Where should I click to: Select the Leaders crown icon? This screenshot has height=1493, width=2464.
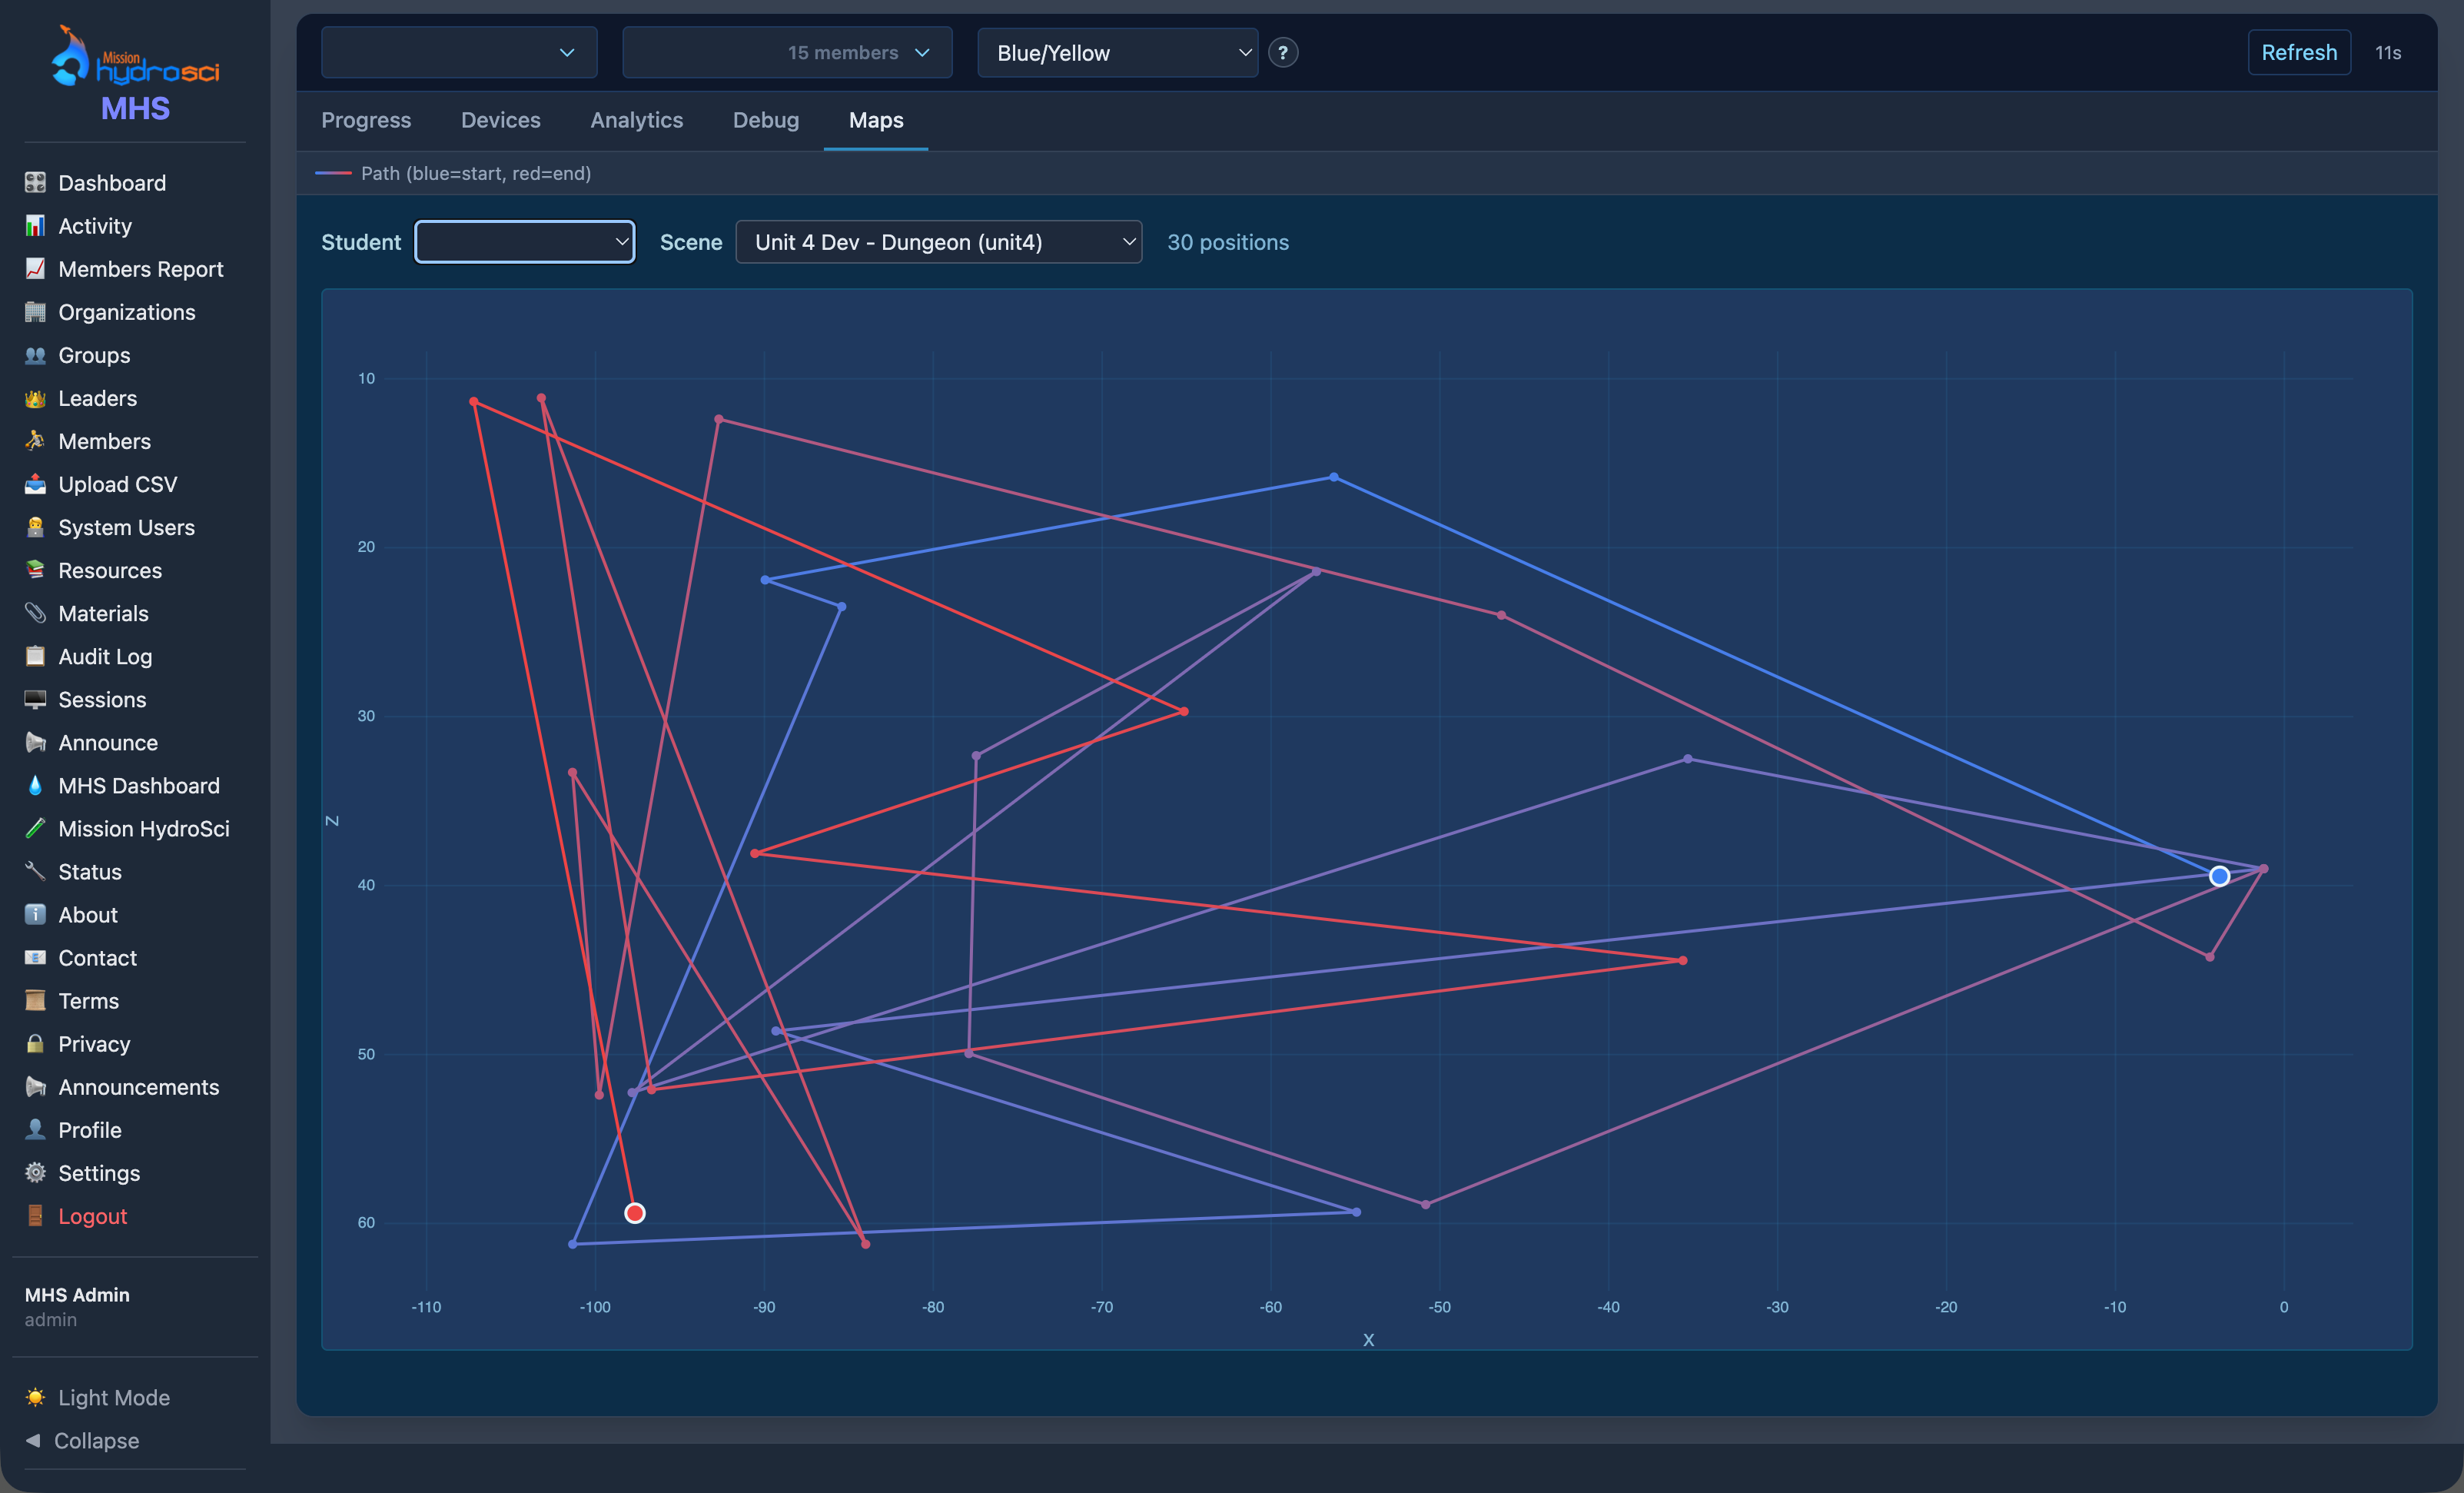pyautogui.click(x=35, y=398)
